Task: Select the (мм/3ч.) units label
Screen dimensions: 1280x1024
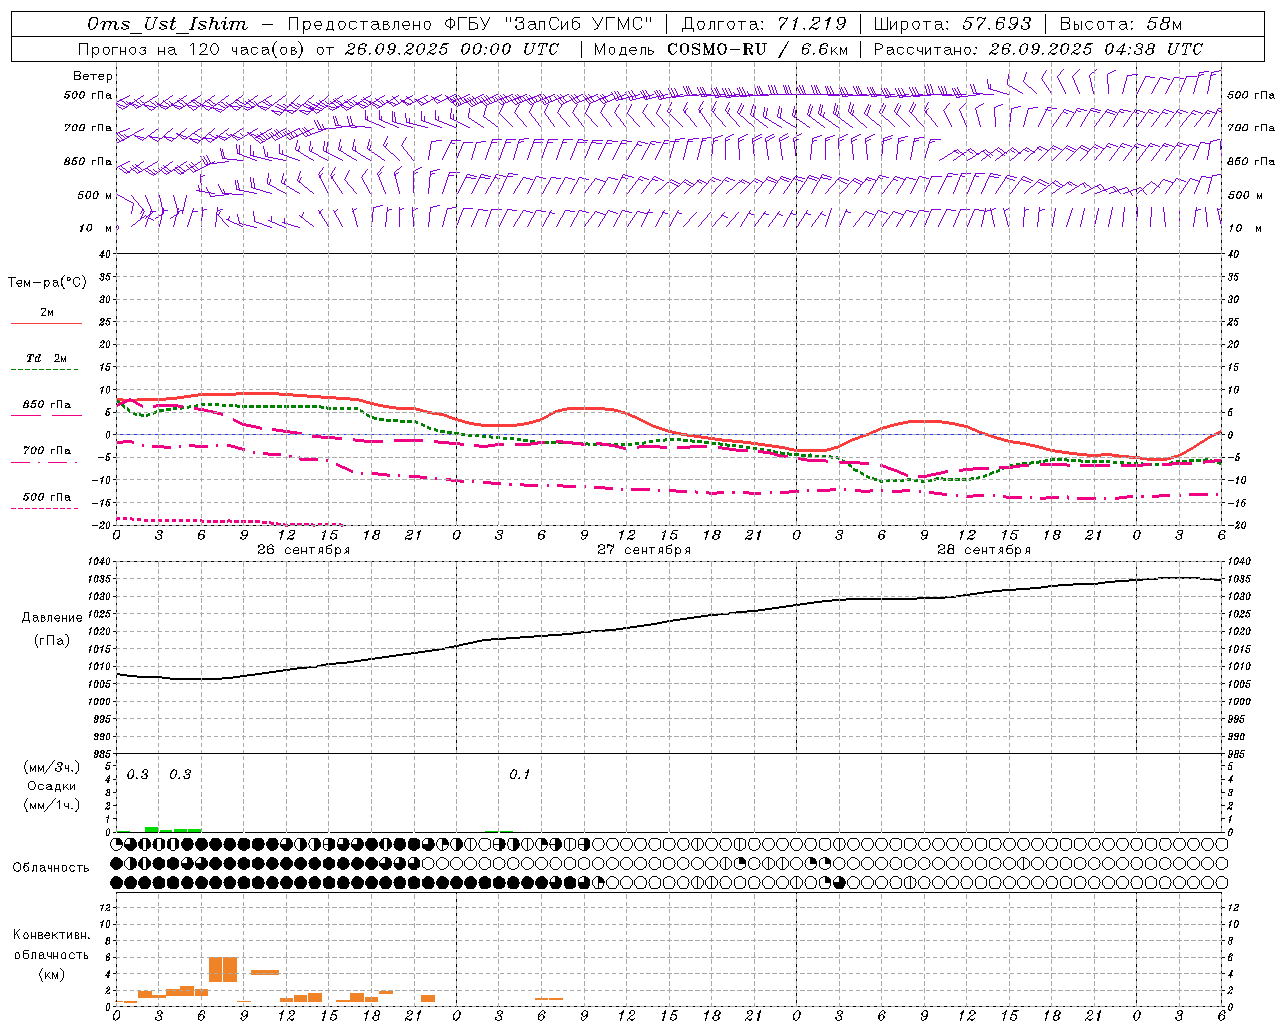Action: 52,767
